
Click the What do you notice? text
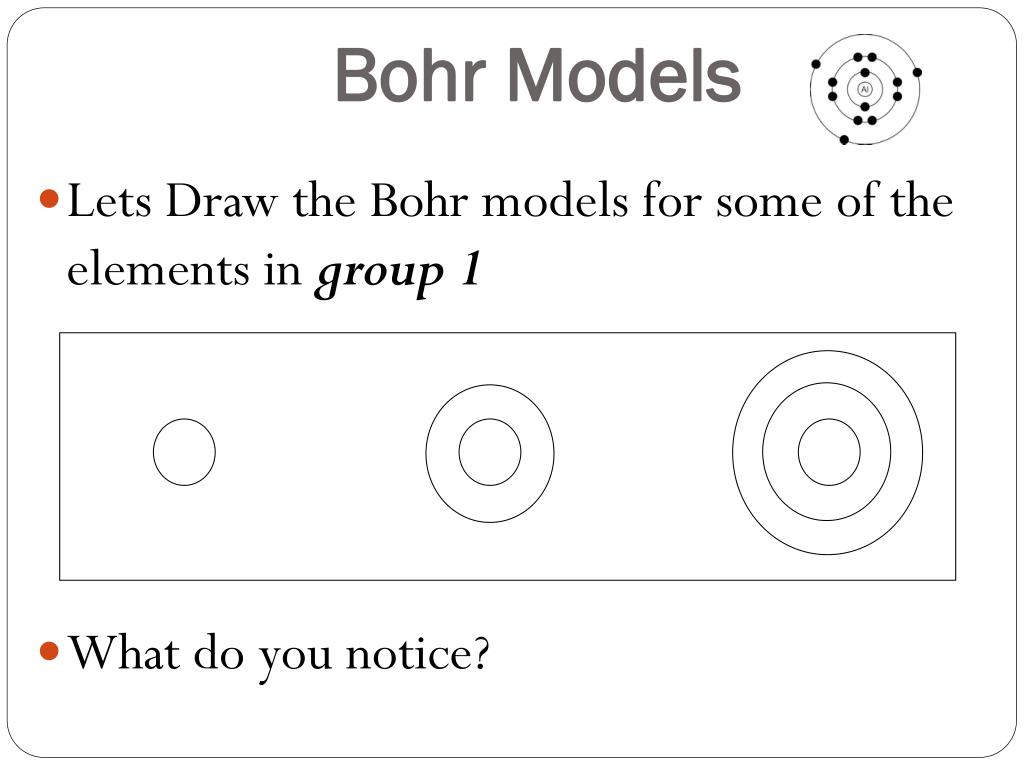click(x=279, y=654)
